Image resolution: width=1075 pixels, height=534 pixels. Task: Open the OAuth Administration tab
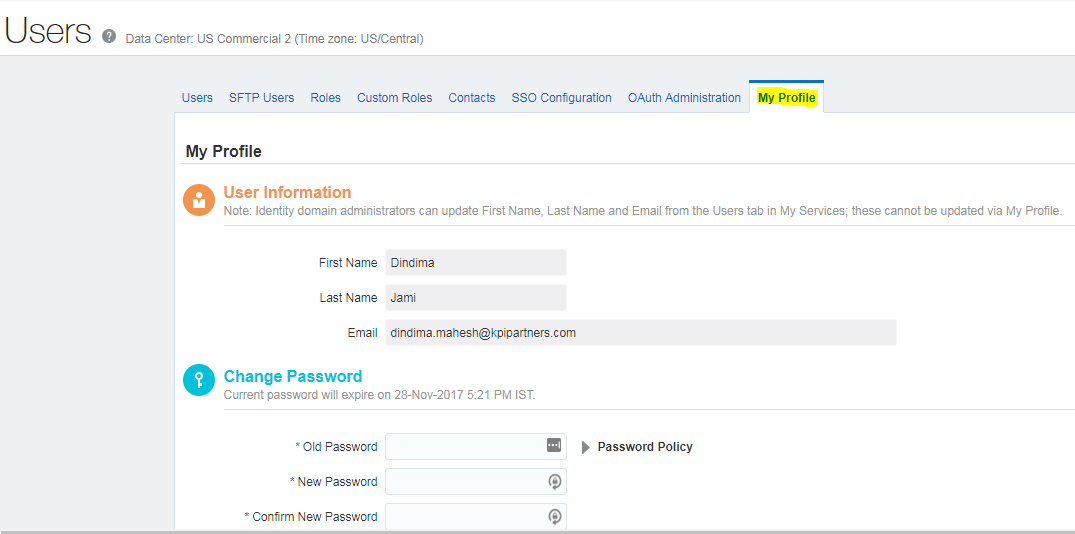click(684, 98)
